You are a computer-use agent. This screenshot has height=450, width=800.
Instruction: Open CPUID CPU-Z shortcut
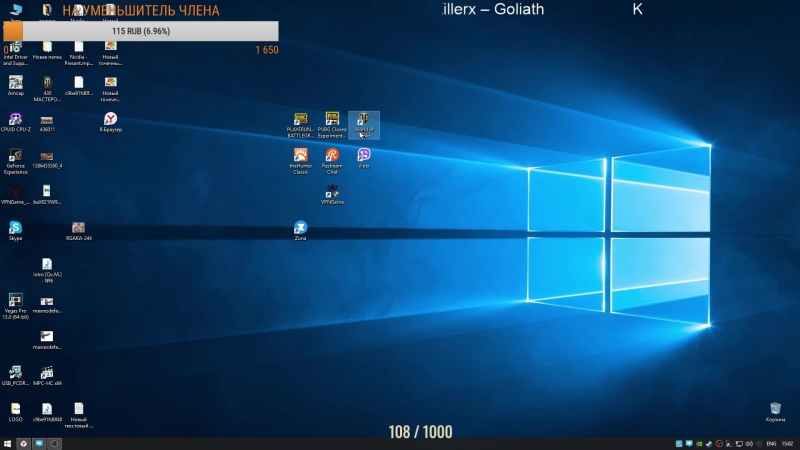click(15, 119)
